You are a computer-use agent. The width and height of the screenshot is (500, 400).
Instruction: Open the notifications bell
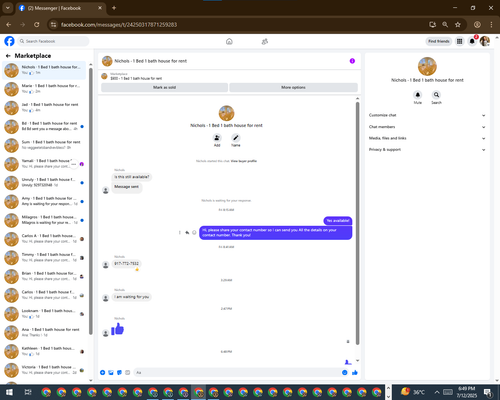tap(472, 41)
